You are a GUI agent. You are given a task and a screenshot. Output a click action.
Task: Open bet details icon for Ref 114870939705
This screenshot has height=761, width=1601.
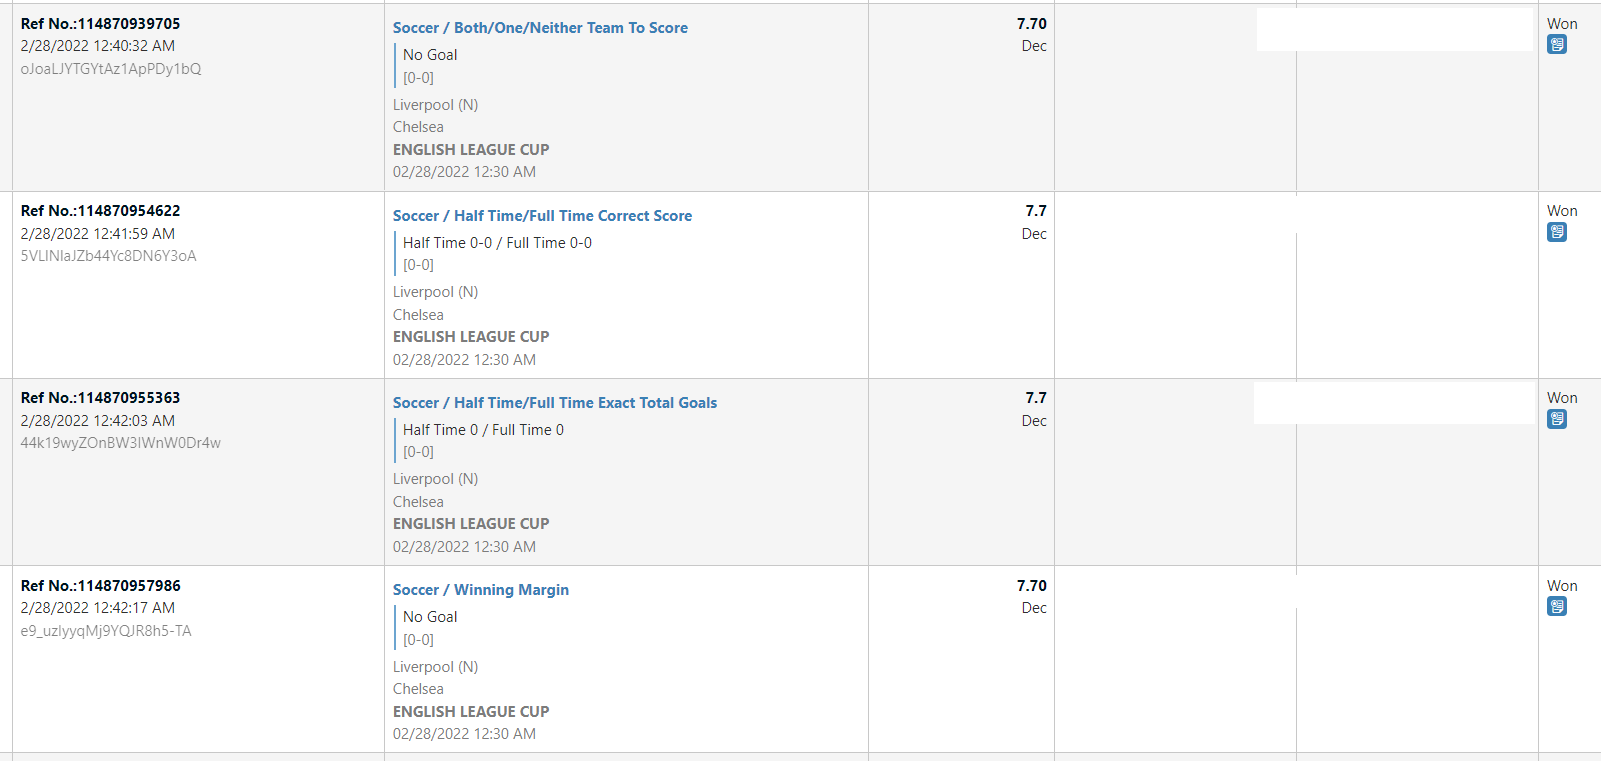(1557, 45)
